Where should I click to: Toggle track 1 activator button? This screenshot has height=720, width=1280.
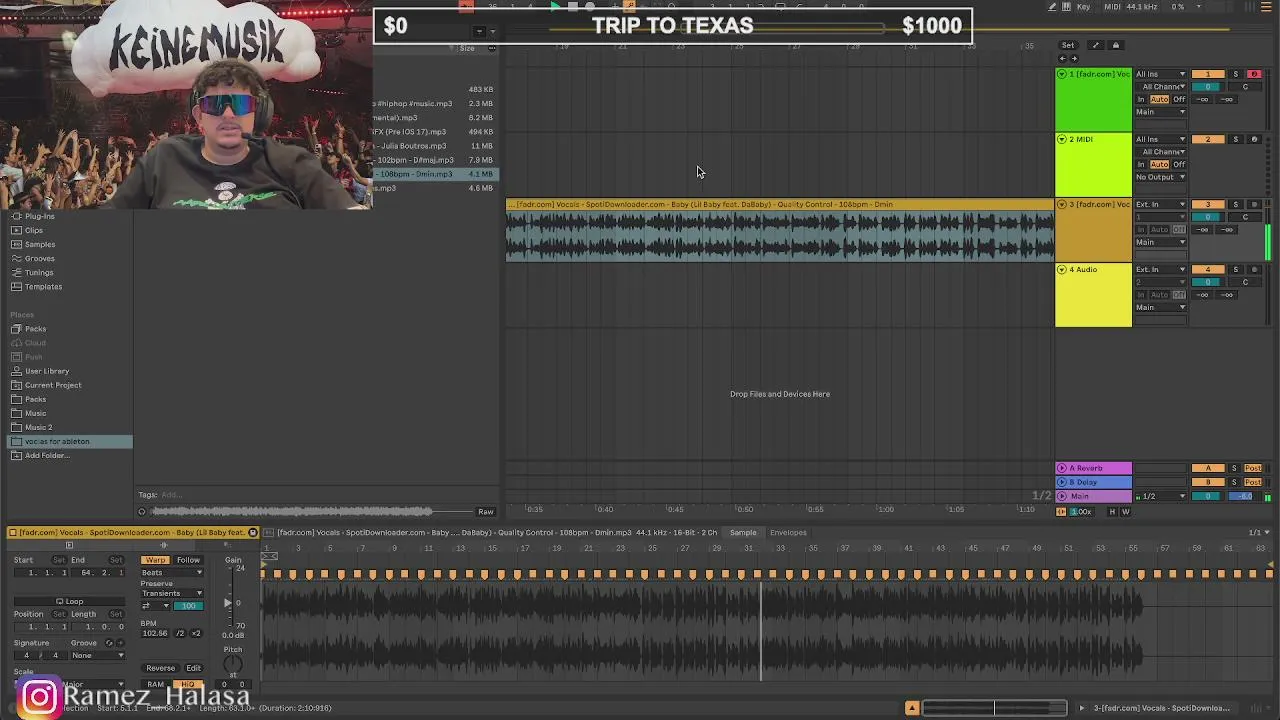pos(1207,74)
